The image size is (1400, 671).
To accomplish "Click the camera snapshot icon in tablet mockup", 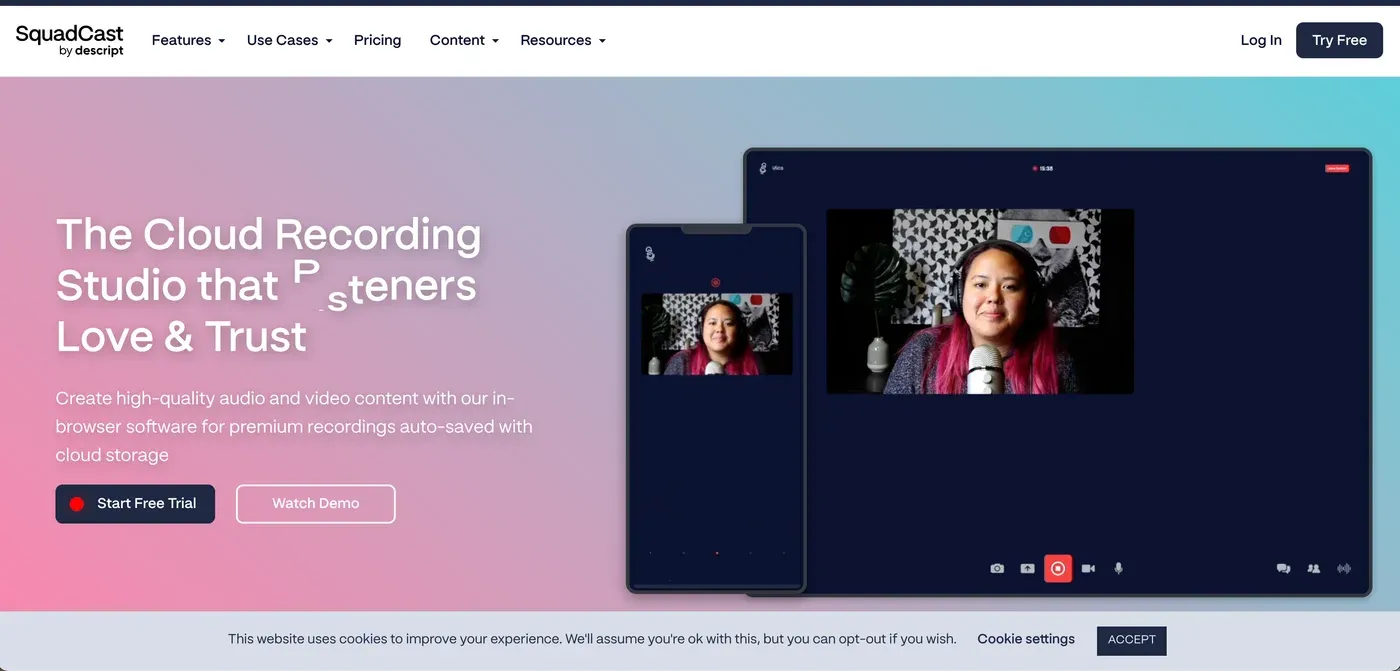I will click(997, 568).
